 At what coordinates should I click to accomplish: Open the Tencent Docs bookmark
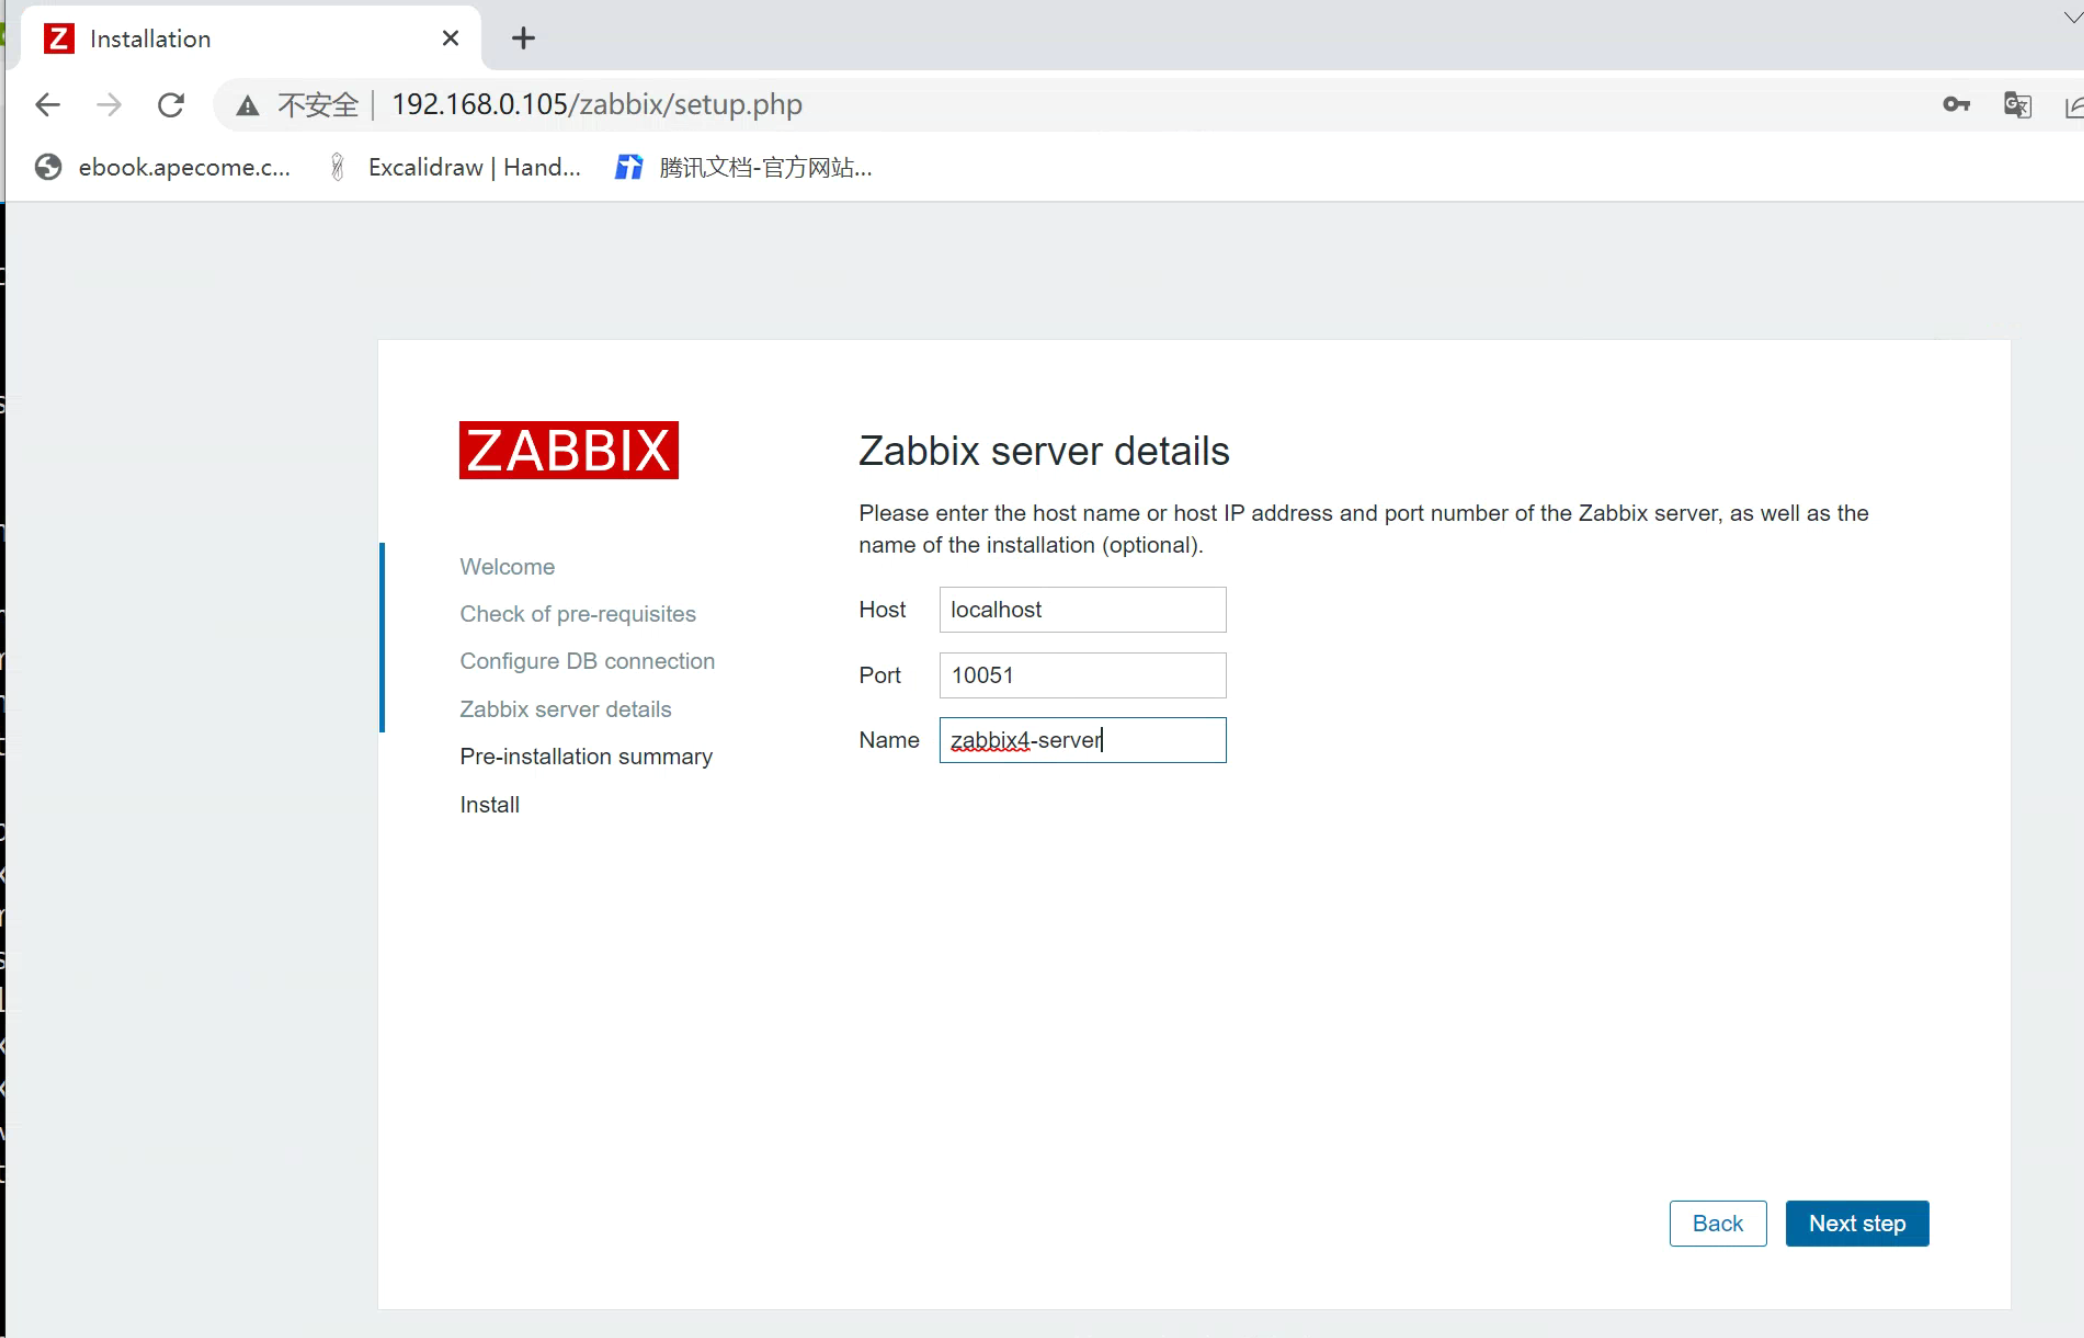744,167
